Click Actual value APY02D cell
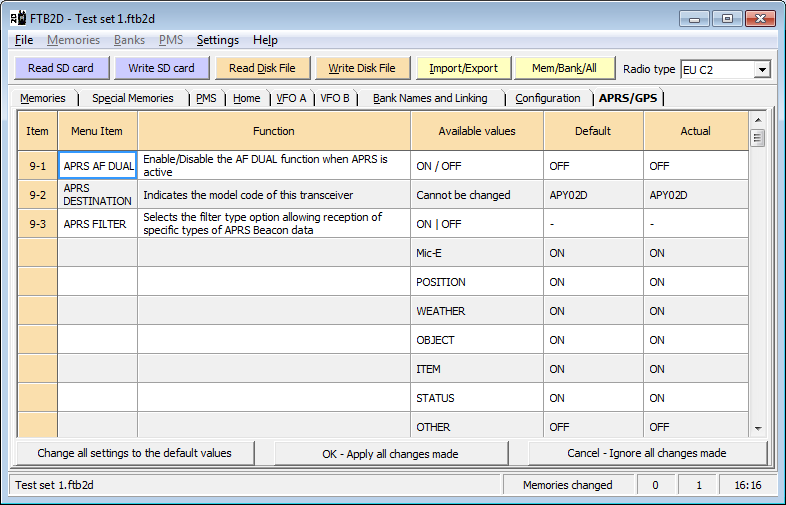 pos(696,195)
